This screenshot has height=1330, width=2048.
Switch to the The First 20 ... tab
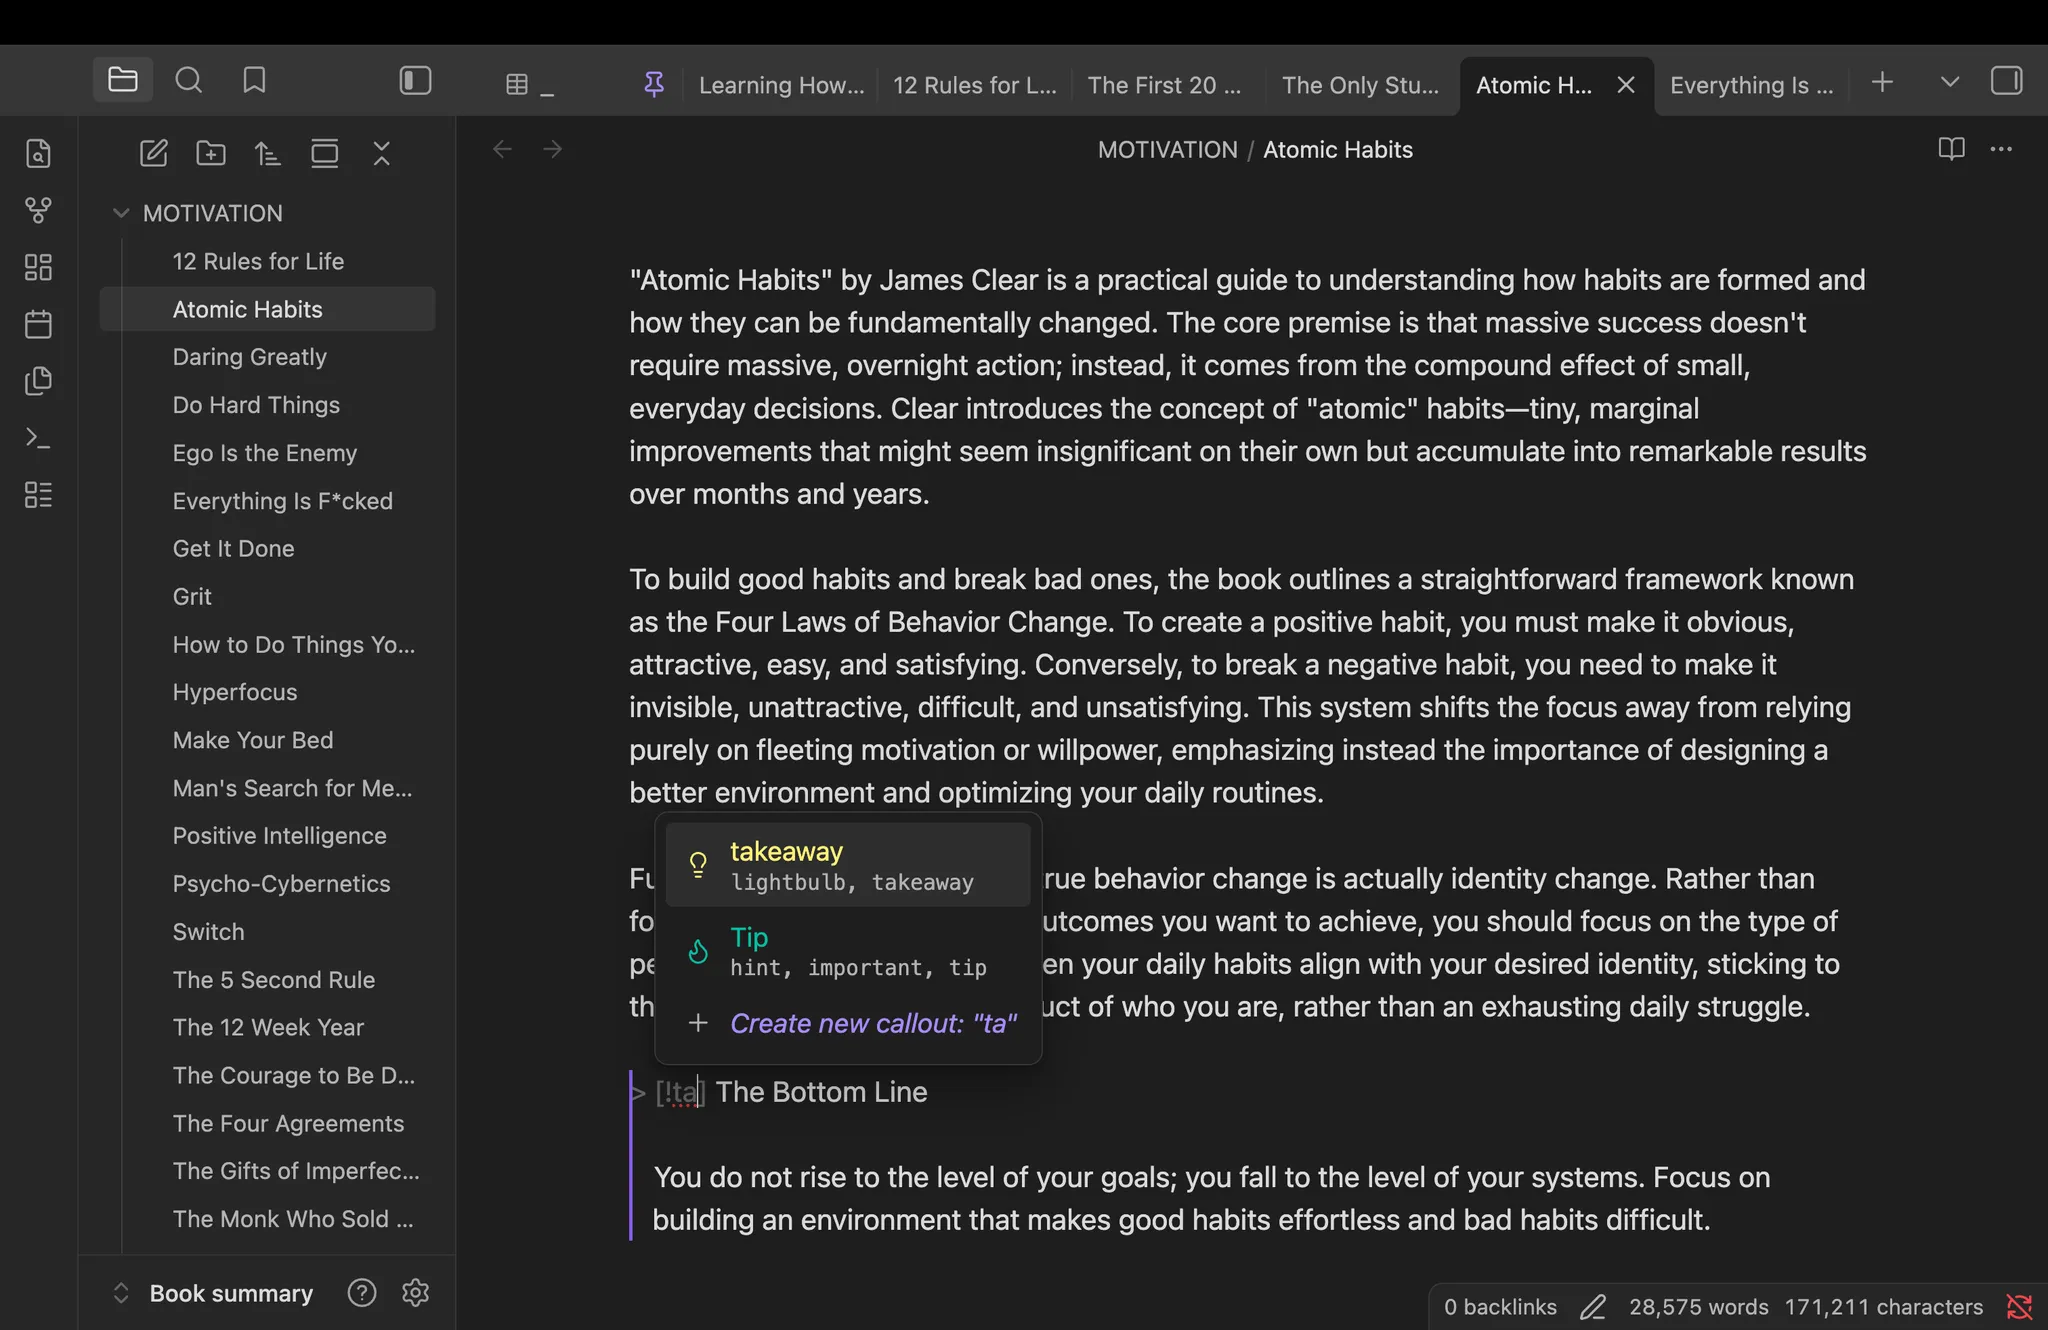pyautogui.click(x=1165, y=85)
